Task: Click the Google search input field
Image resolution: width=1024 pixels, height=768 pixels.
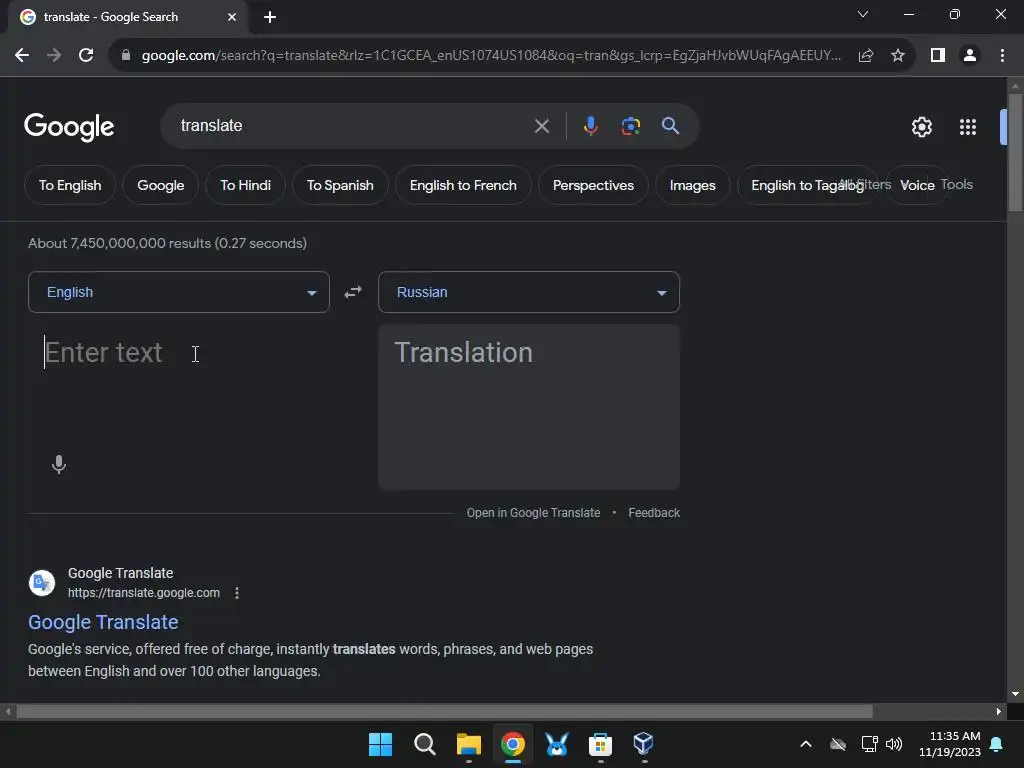Action: pos(353,125)
